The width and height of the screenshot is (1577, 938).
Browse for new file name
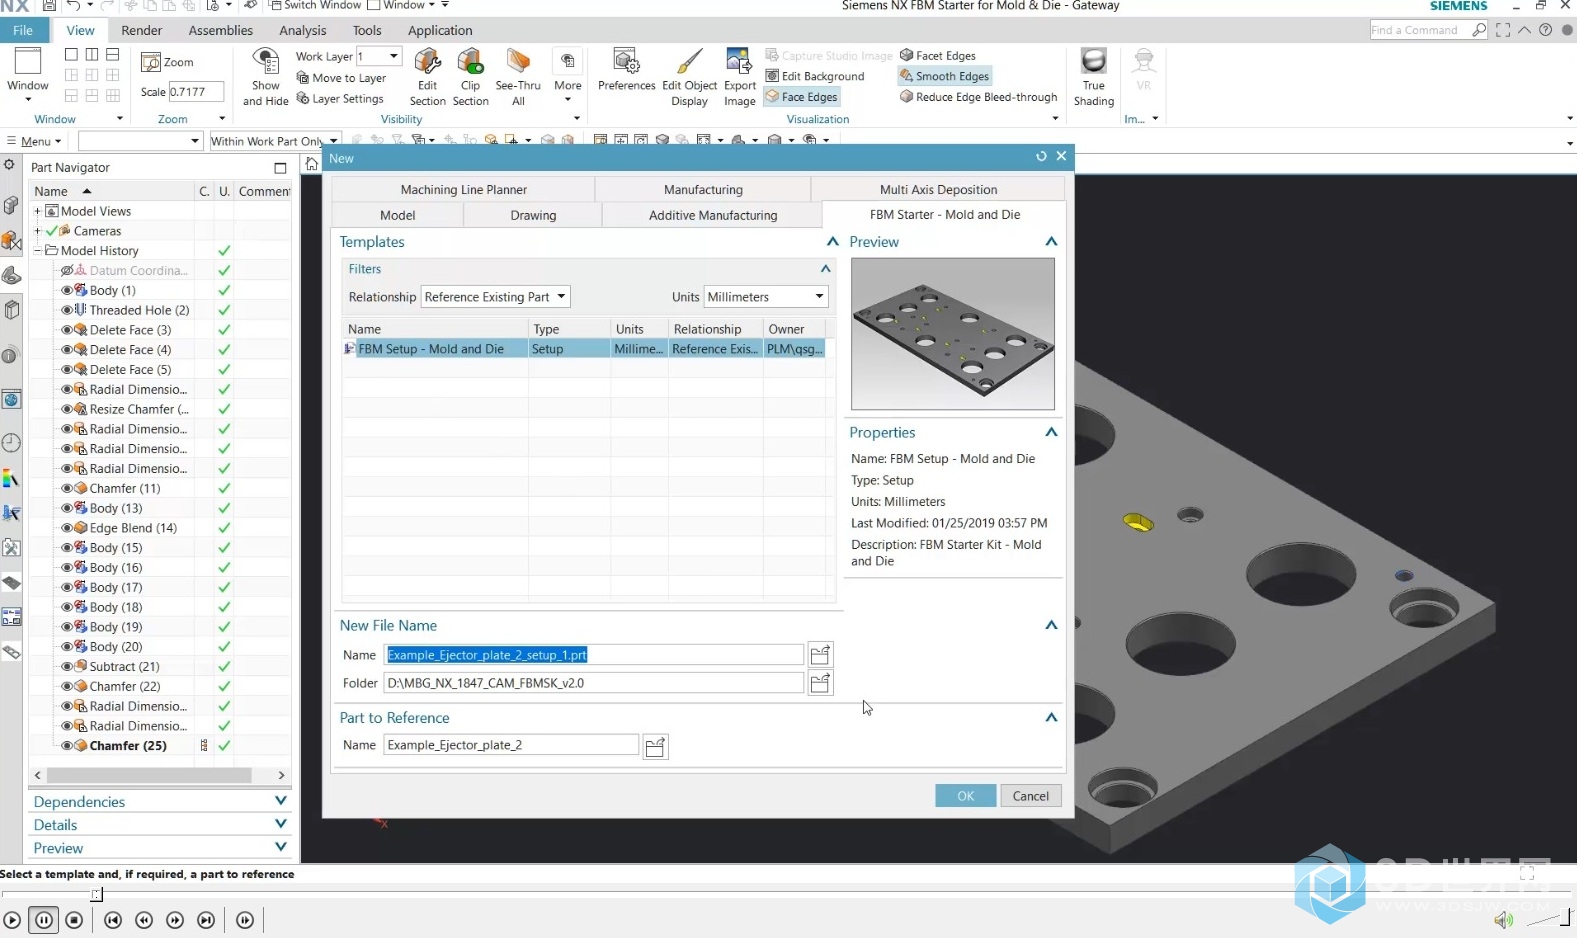pos(820,655)
